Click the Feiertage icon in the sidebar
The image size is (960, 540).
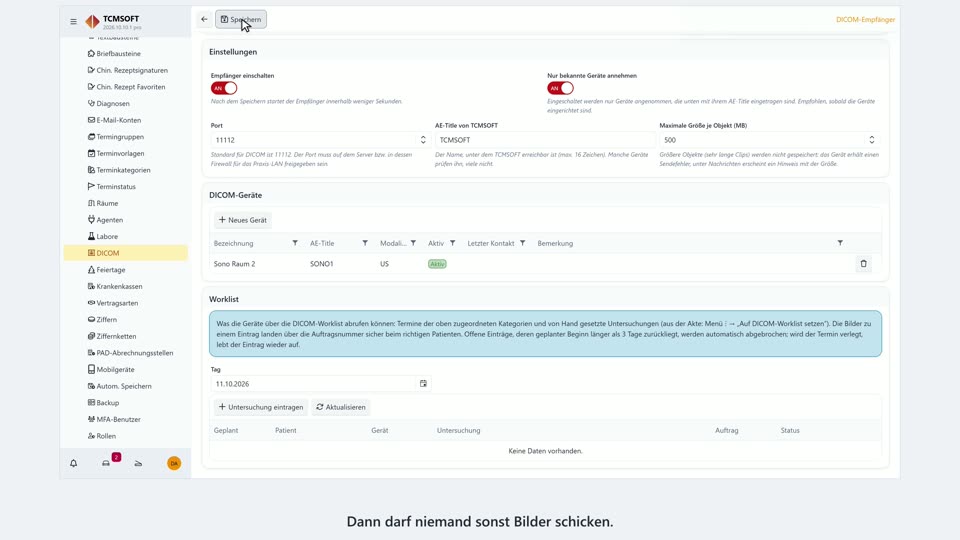pyautogui.click(x=91, y=269)
